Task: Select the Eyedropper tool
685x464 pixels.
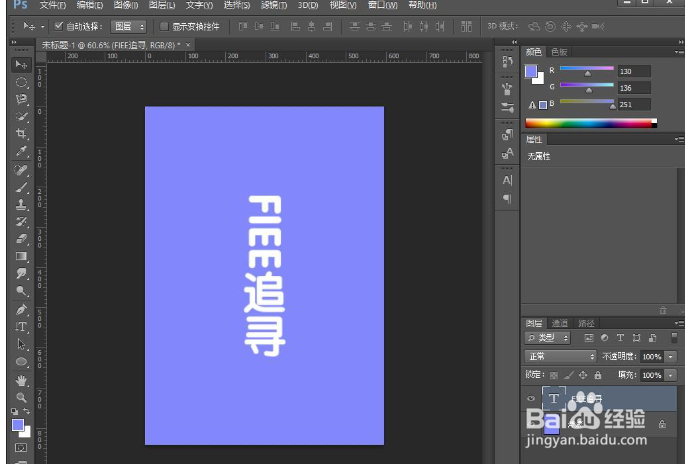Action: 21,151
